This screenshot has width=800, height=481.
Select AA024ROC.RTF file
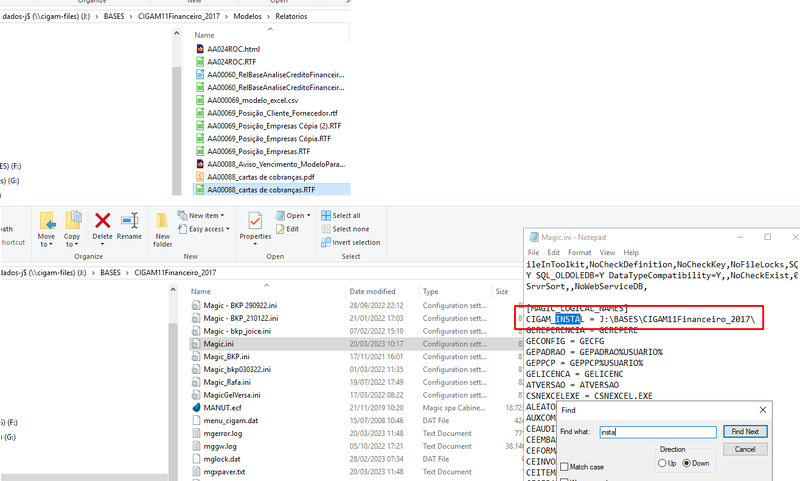[x=232, y=62]
